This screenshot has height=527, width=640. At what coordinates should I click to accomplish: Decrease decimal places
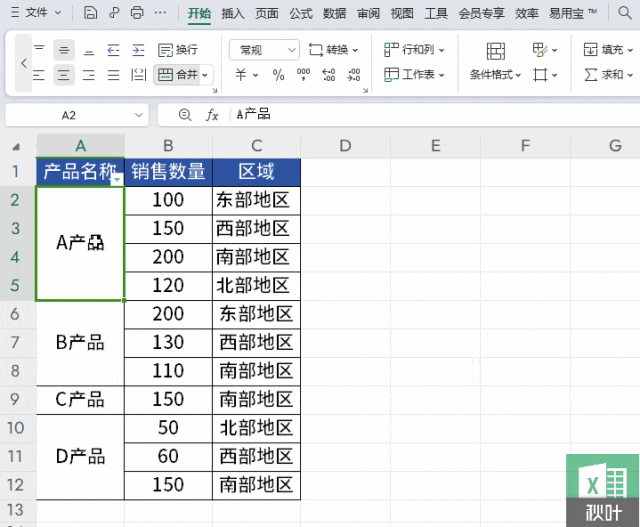click(354, 75)
